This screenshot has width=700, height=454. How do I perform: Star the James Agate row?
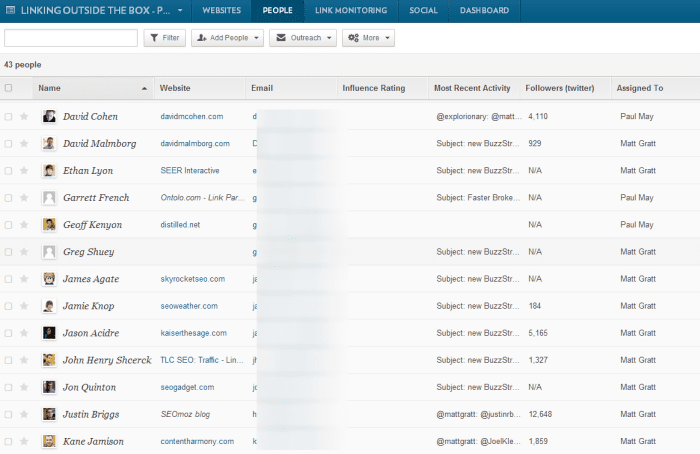point(24,279)
